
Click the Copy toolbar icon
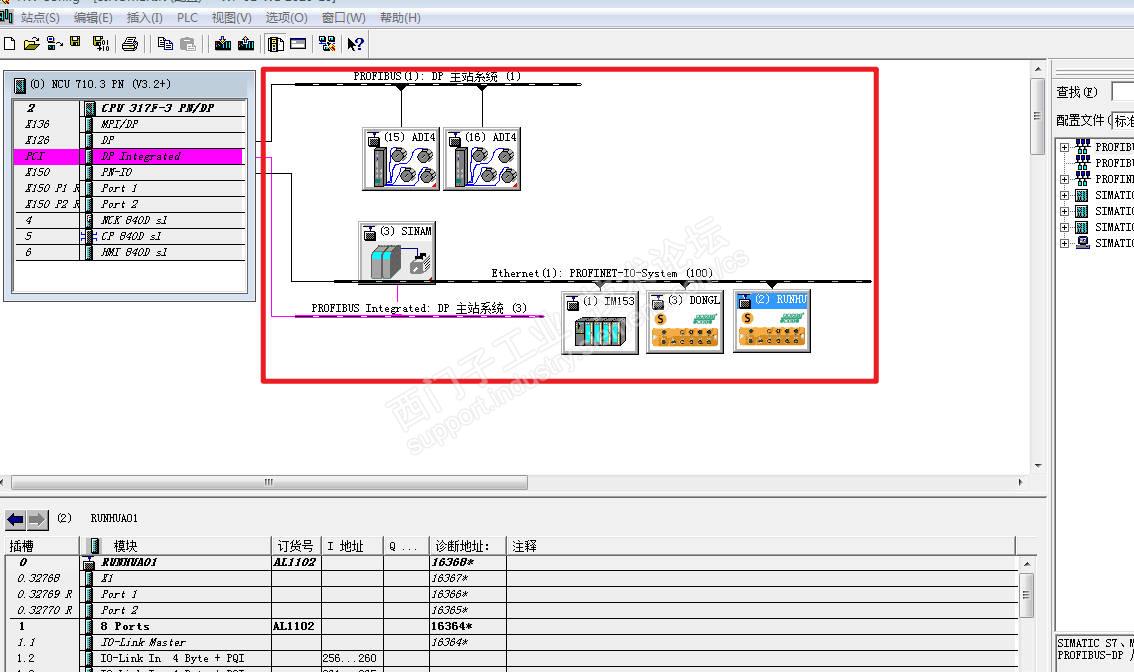pos(165,43)
